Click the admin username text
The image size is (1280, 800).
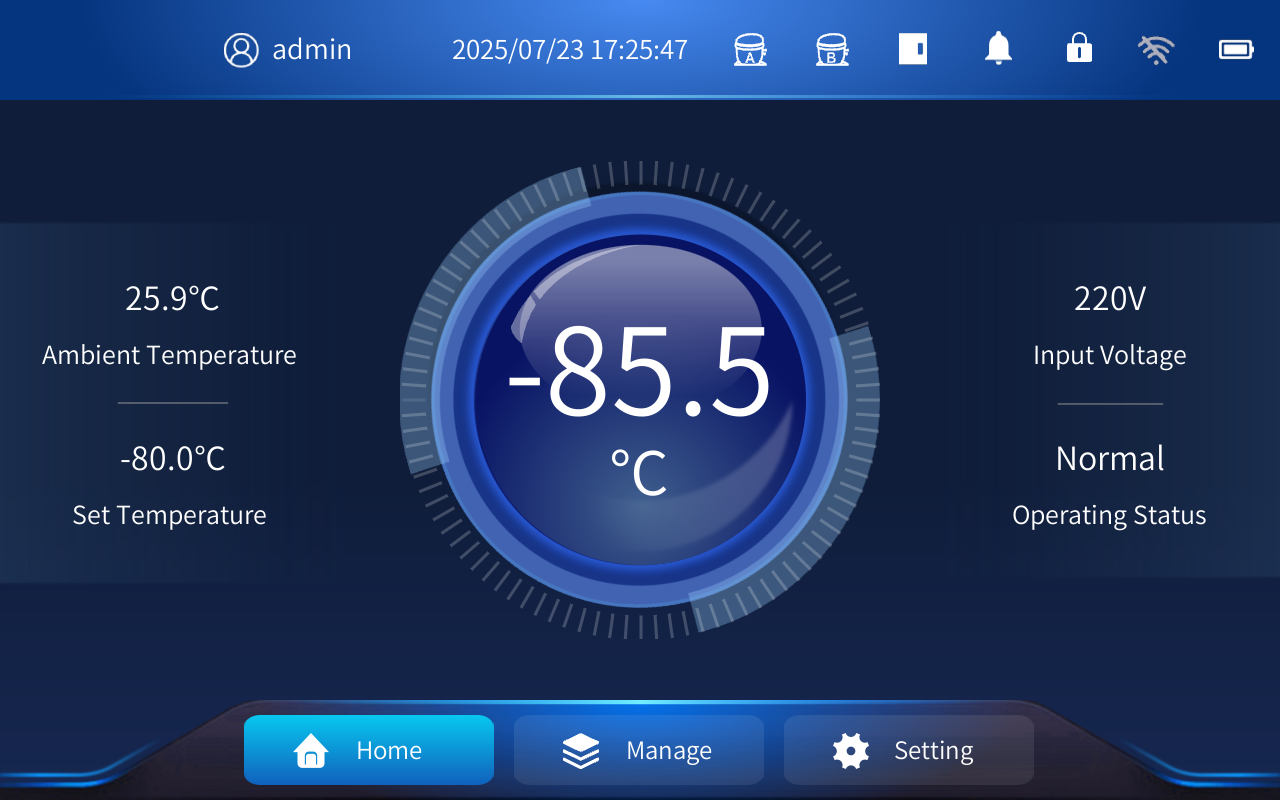312,50
